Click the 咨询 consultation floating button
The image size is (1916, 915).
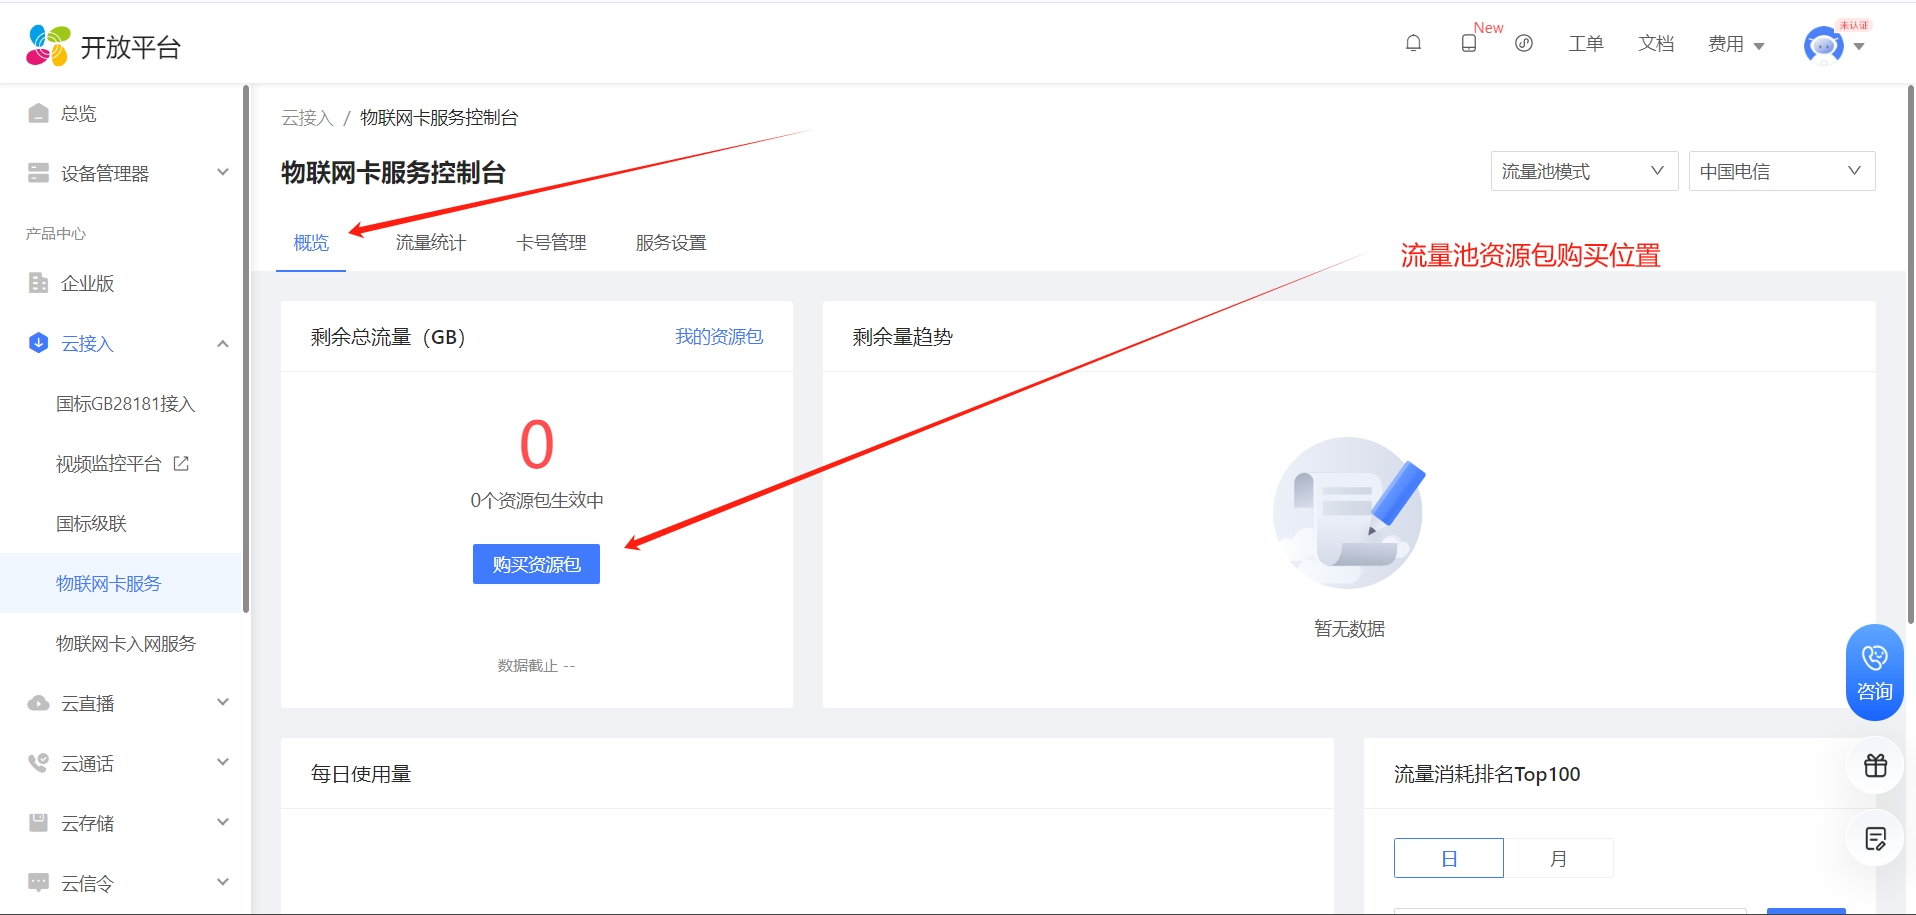coord(1874,672)
